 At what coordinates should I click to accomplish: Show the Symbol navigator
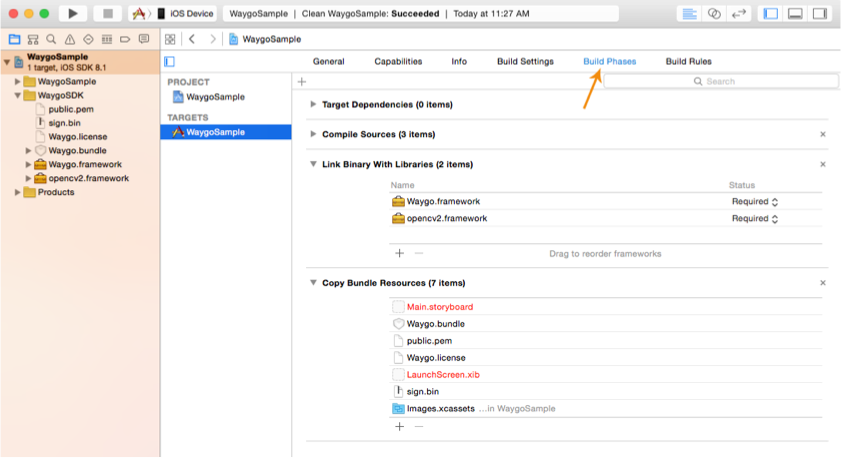click(33, 39)
